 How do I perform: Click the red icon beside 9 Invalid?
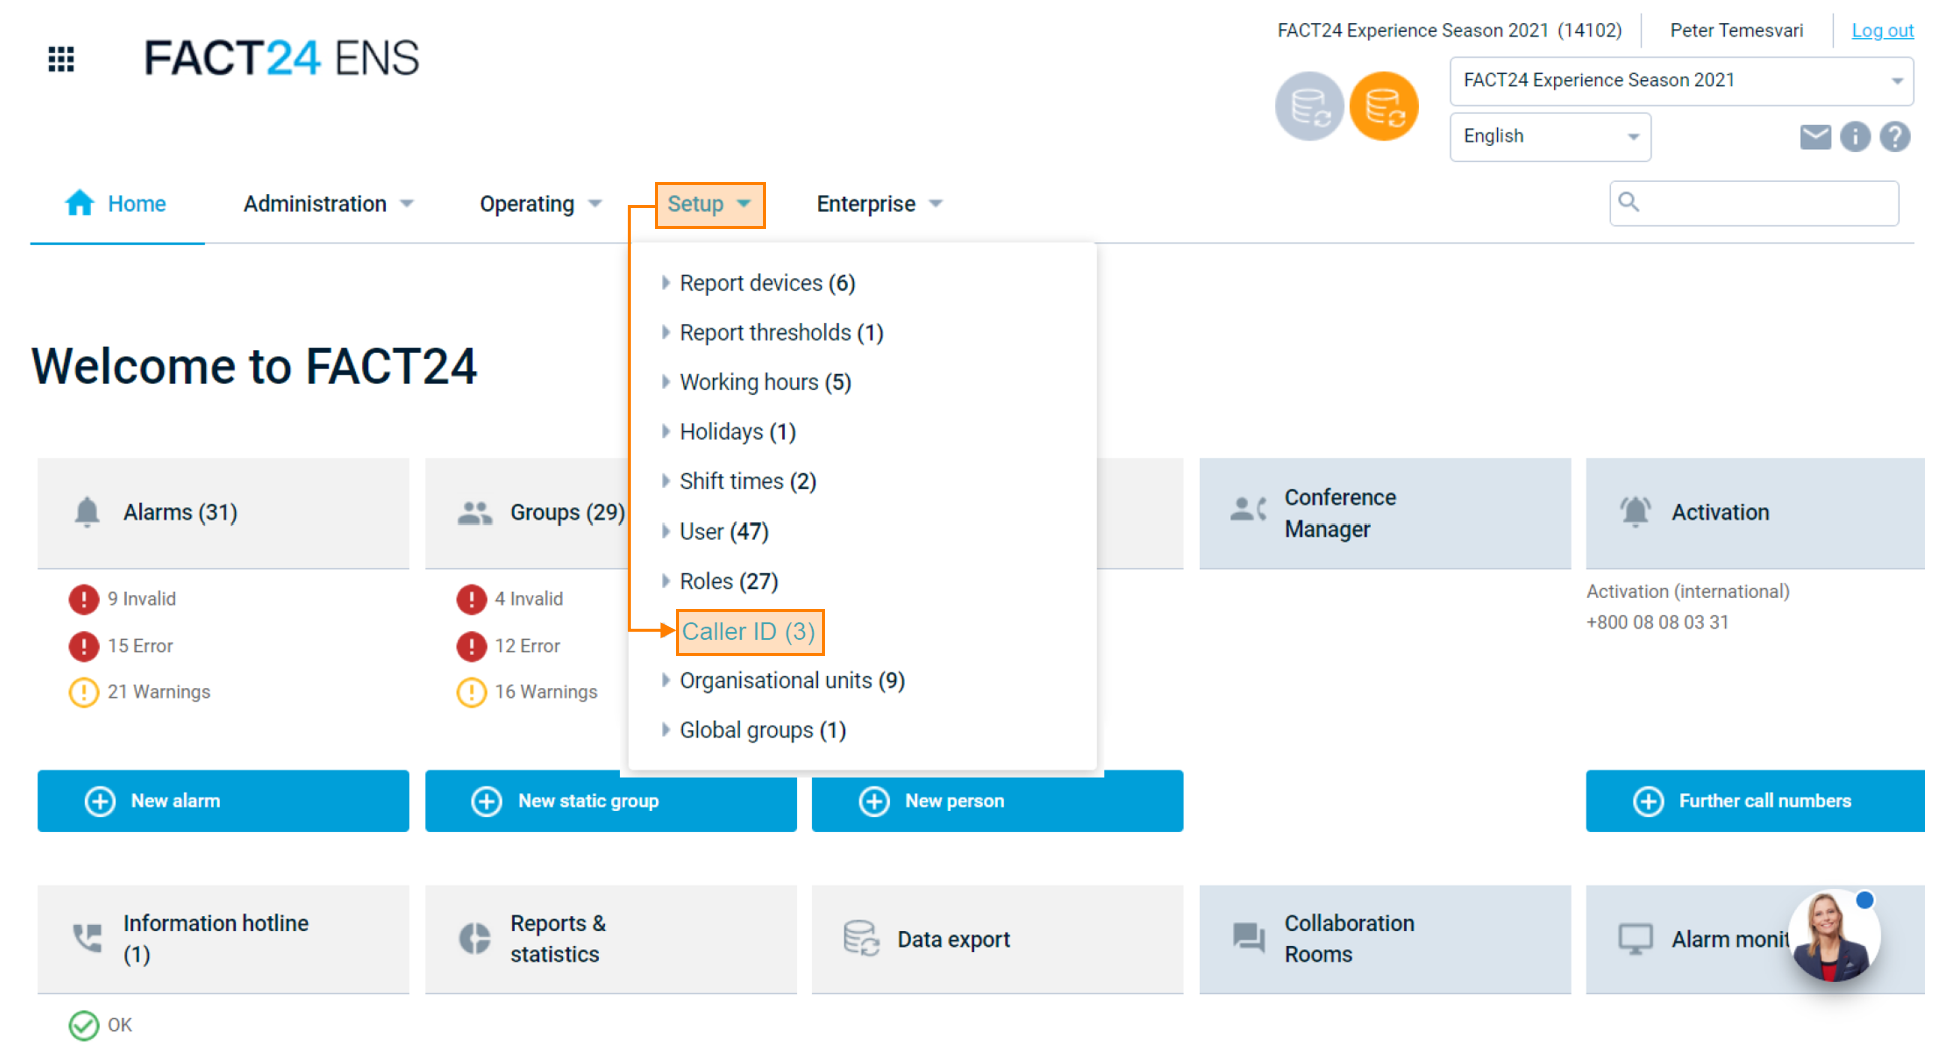pos(84,599)
